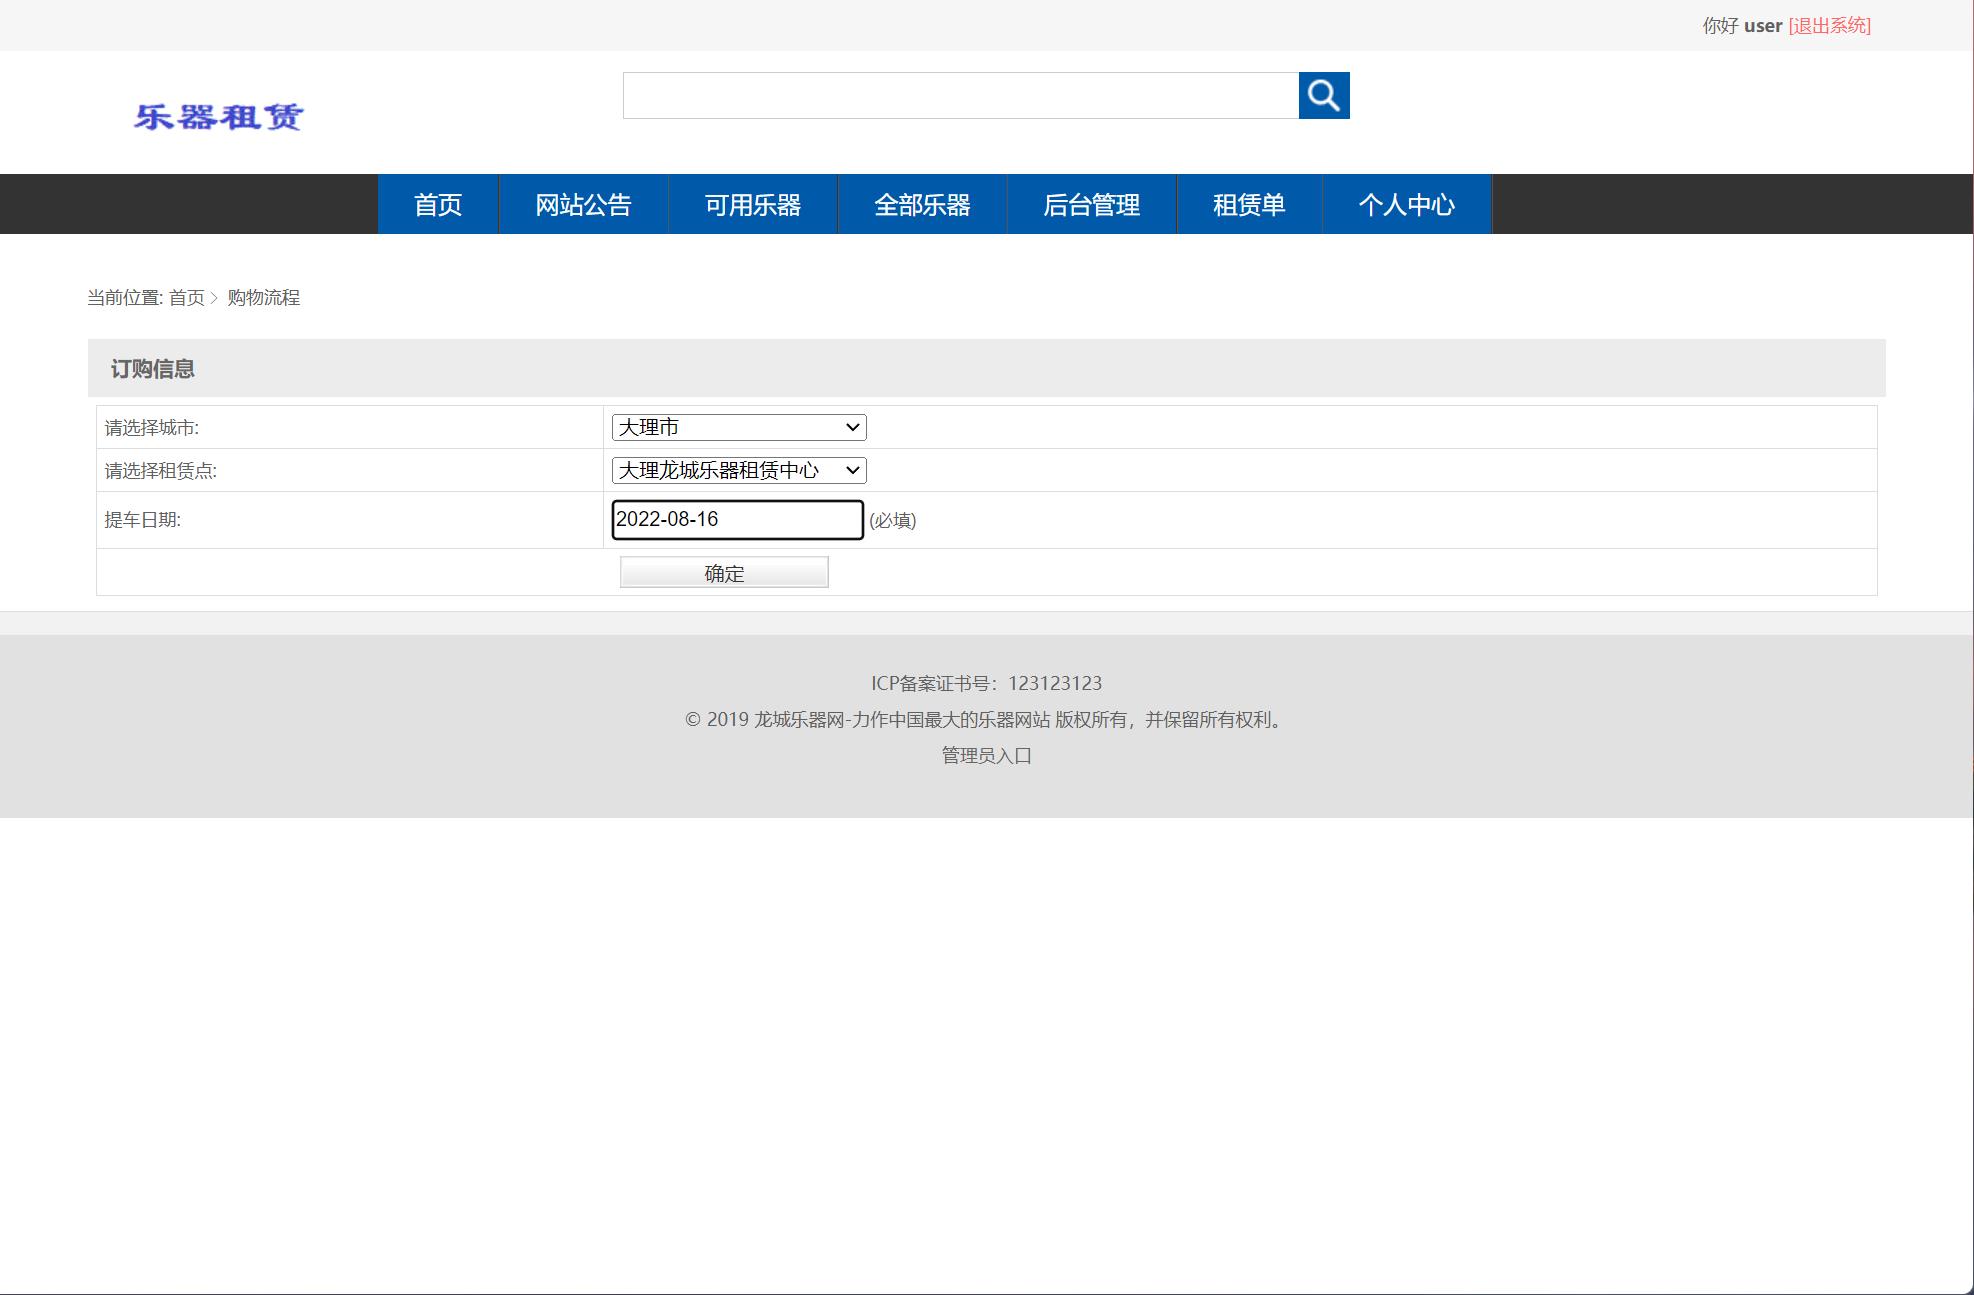Click the 购物流程 breadcrumb label
The width and height of the screenshot is (1974, 1295).
[264, 298]
